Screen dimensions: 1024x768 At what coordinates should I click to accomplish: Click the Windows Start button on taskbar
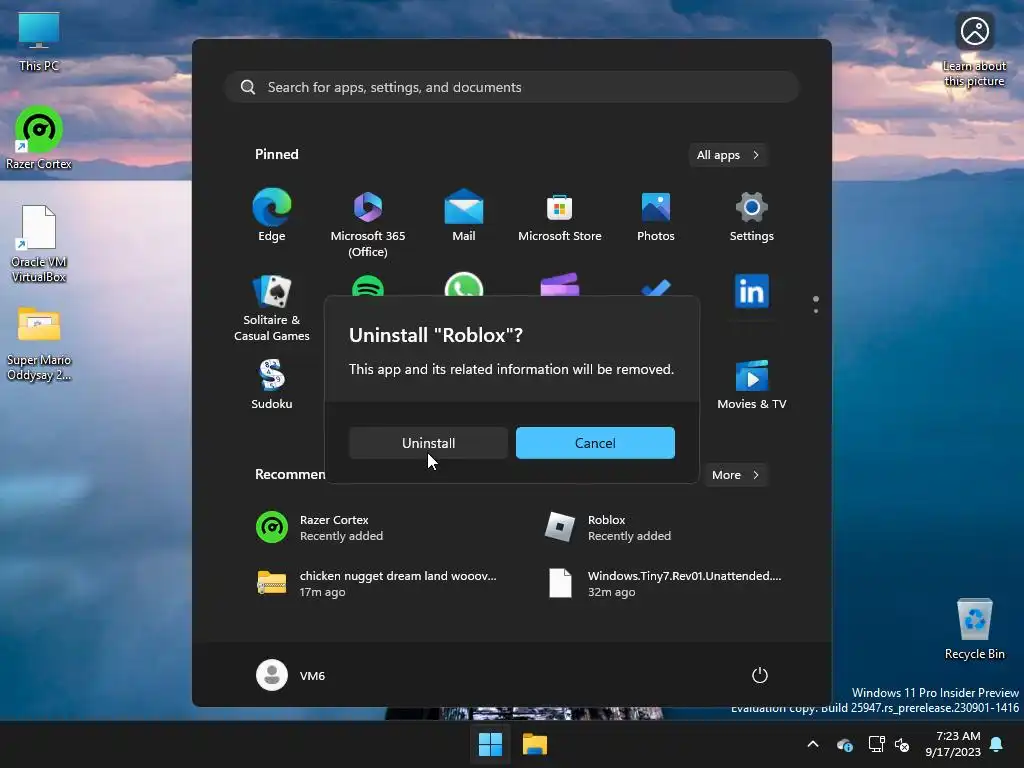pyautogui.click(x=490, y=744)
